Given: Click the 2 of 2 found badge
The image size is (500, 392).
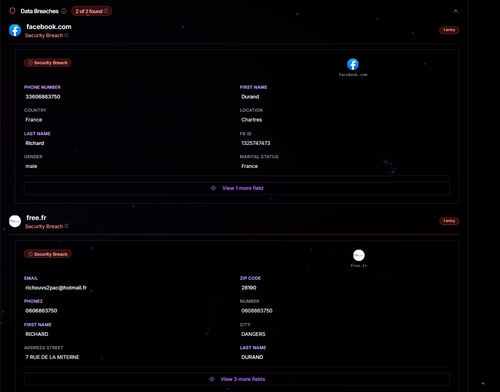Looking at the screenshot, I should [92, 11].
